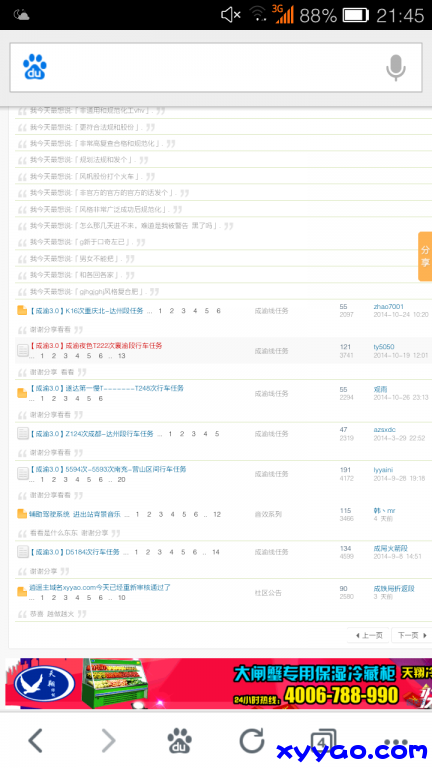This screenshot has height=768, width=432.
Task: Tap the Wi-Fi status bar icon
Action: coord(258,14)
